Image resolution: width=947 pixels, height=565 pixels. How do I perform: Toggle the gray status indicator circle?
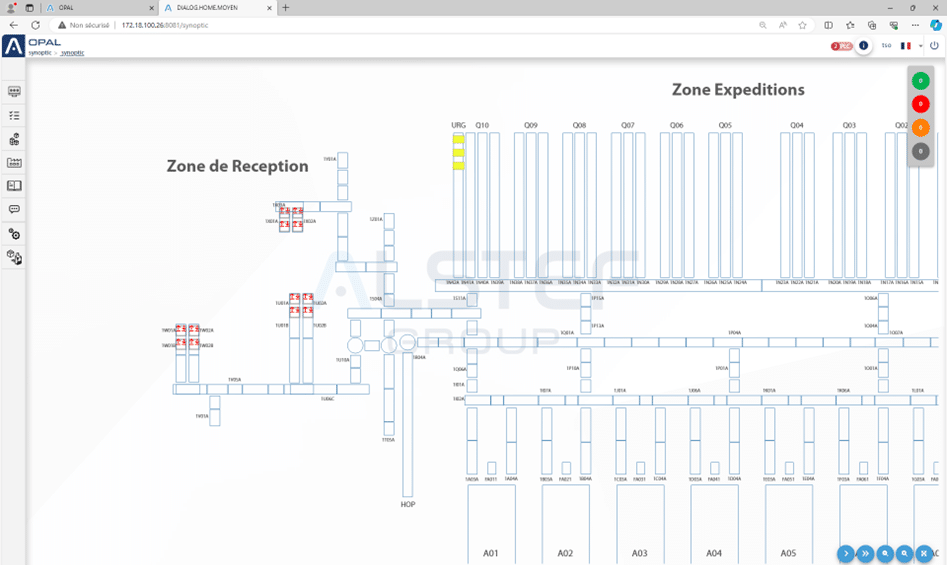click(x=920, y=152)
